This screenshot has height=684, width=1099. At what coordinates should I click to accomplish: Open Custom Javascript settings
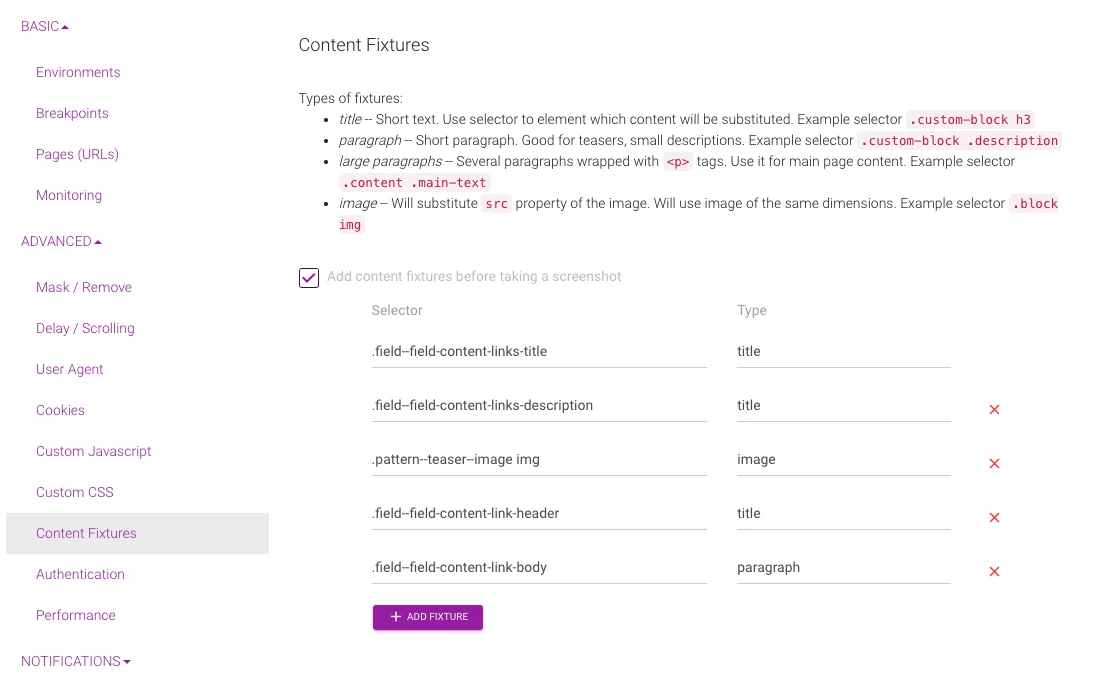[x=93, y=451]
